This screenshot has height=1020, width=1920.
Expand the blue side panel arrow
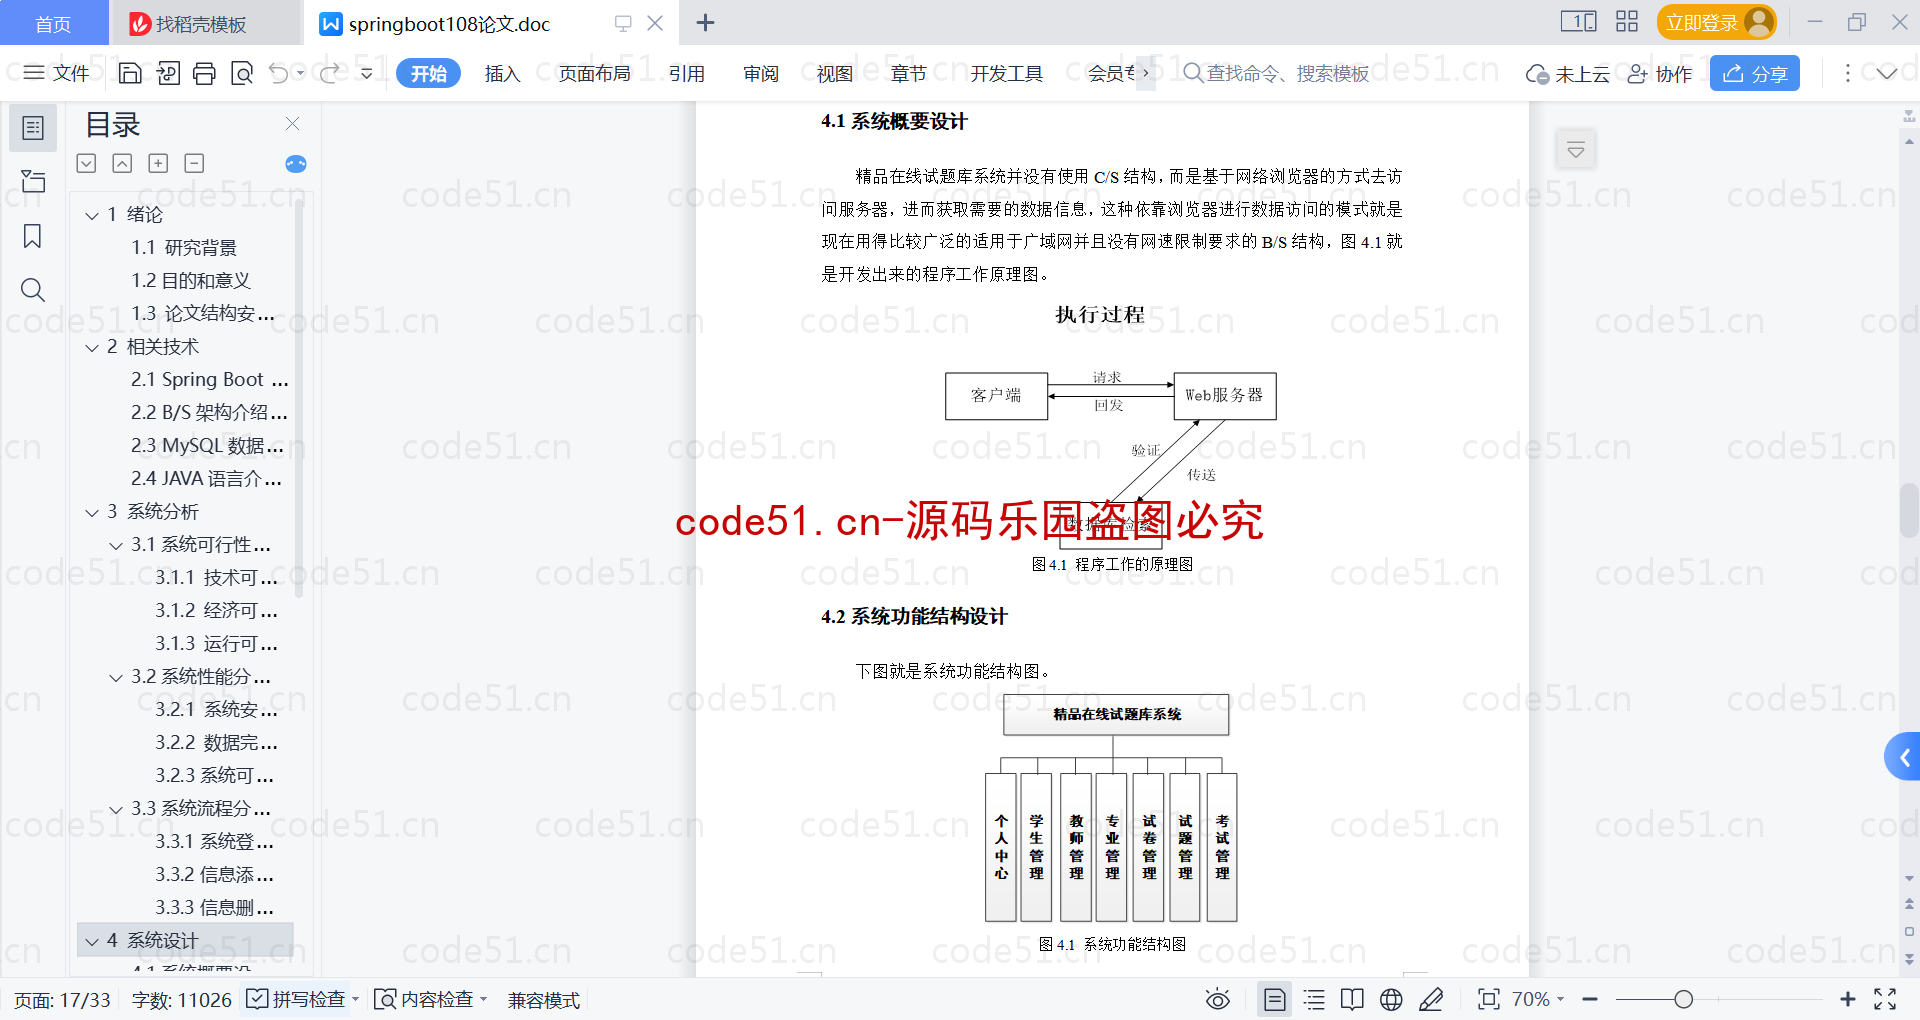(x=1903, y=758)
